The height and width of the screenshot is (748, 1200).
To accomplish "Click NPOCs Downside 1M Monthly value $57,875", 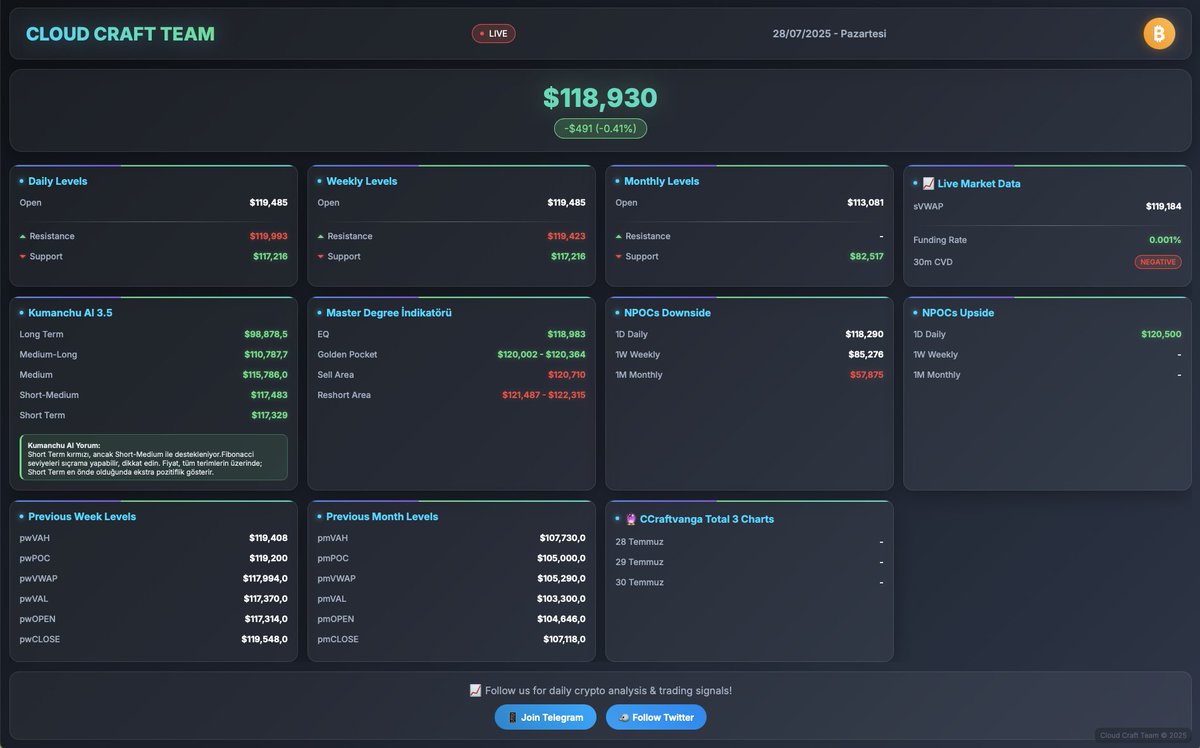I will (866, 374).
